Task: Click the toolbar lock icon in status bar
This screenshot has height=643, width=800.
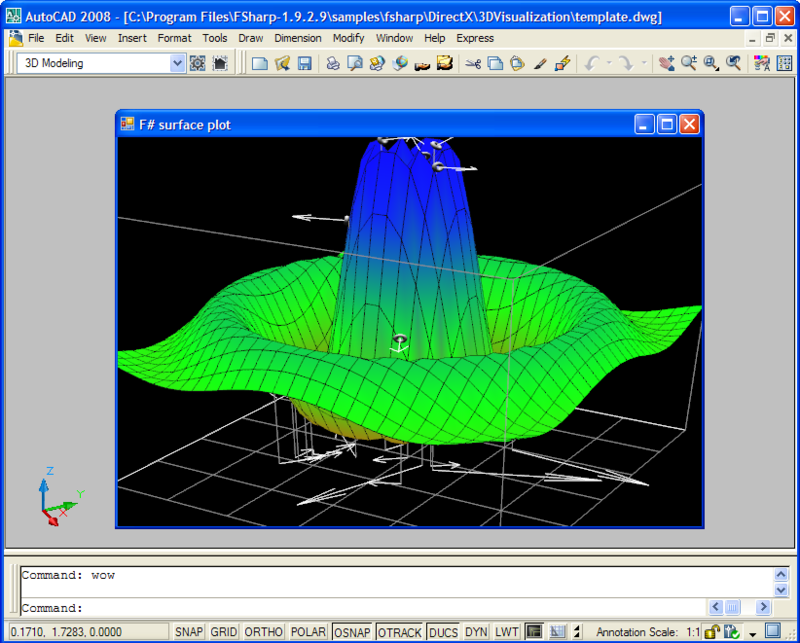Action: [710, 632]
